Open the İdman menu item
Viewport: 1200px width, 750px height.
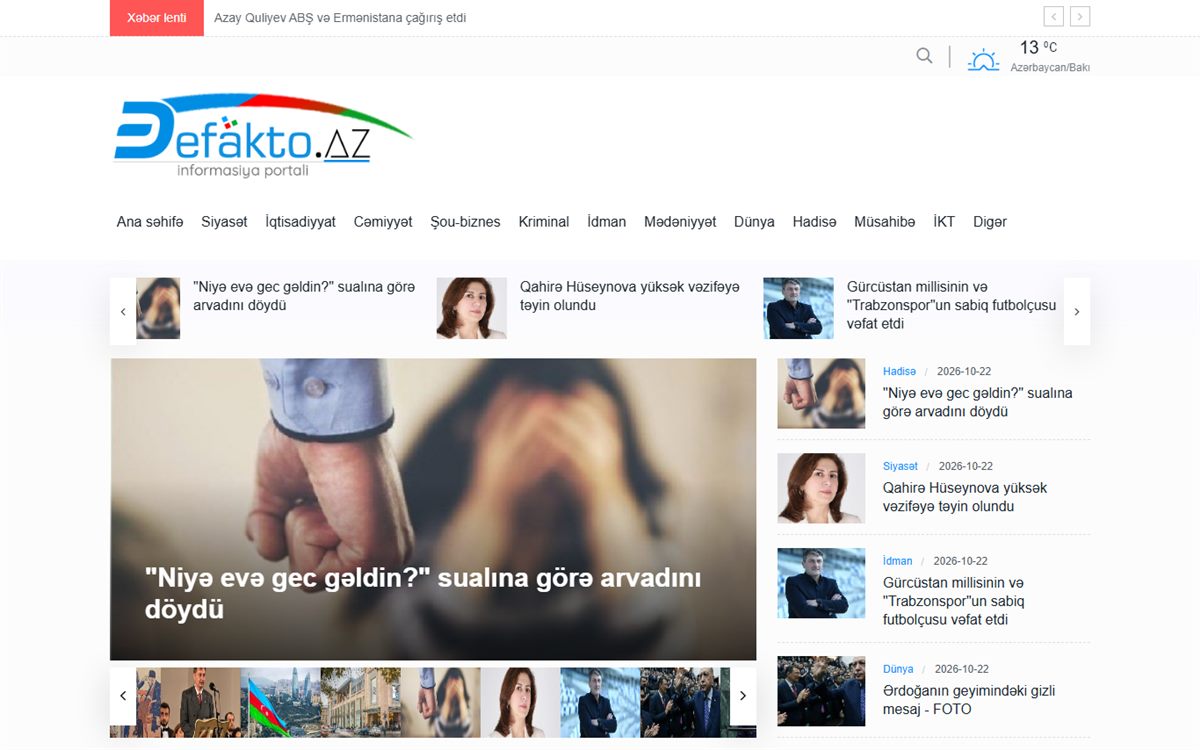click(x=607, y=222)
